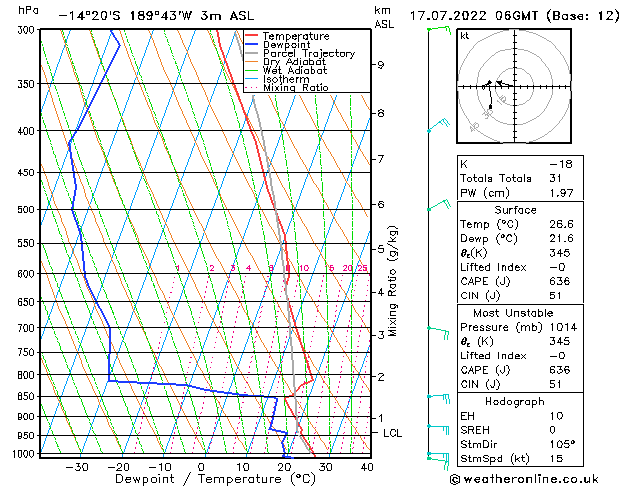Click the surface Temp value '26.6'
The height and width of the screenshot is (486, 629).
click(x=561, y=224)
